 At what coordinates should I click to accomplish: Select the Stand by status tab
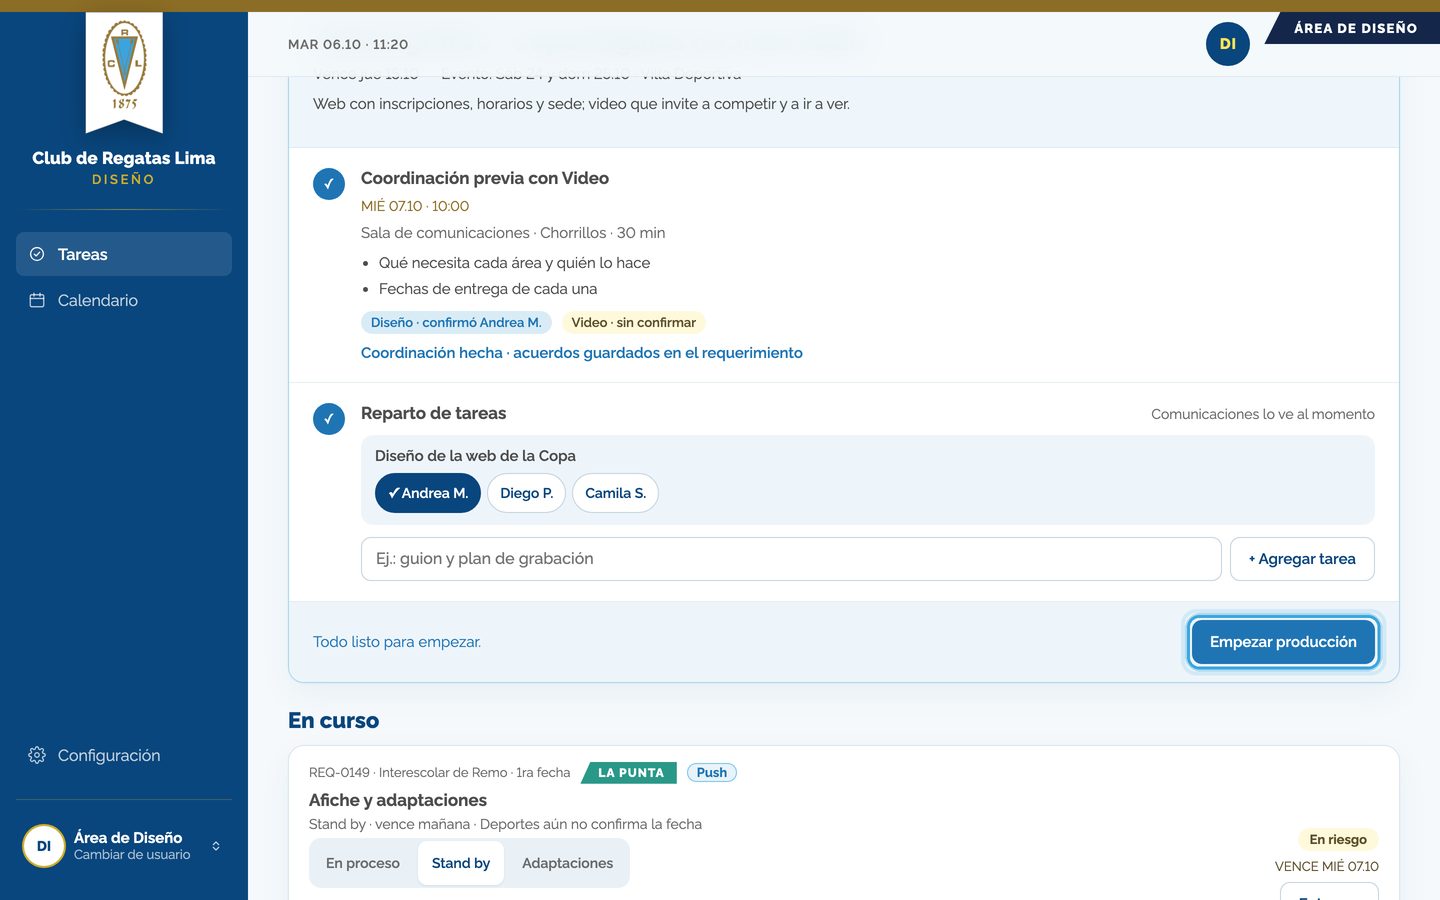click(461, 863)
